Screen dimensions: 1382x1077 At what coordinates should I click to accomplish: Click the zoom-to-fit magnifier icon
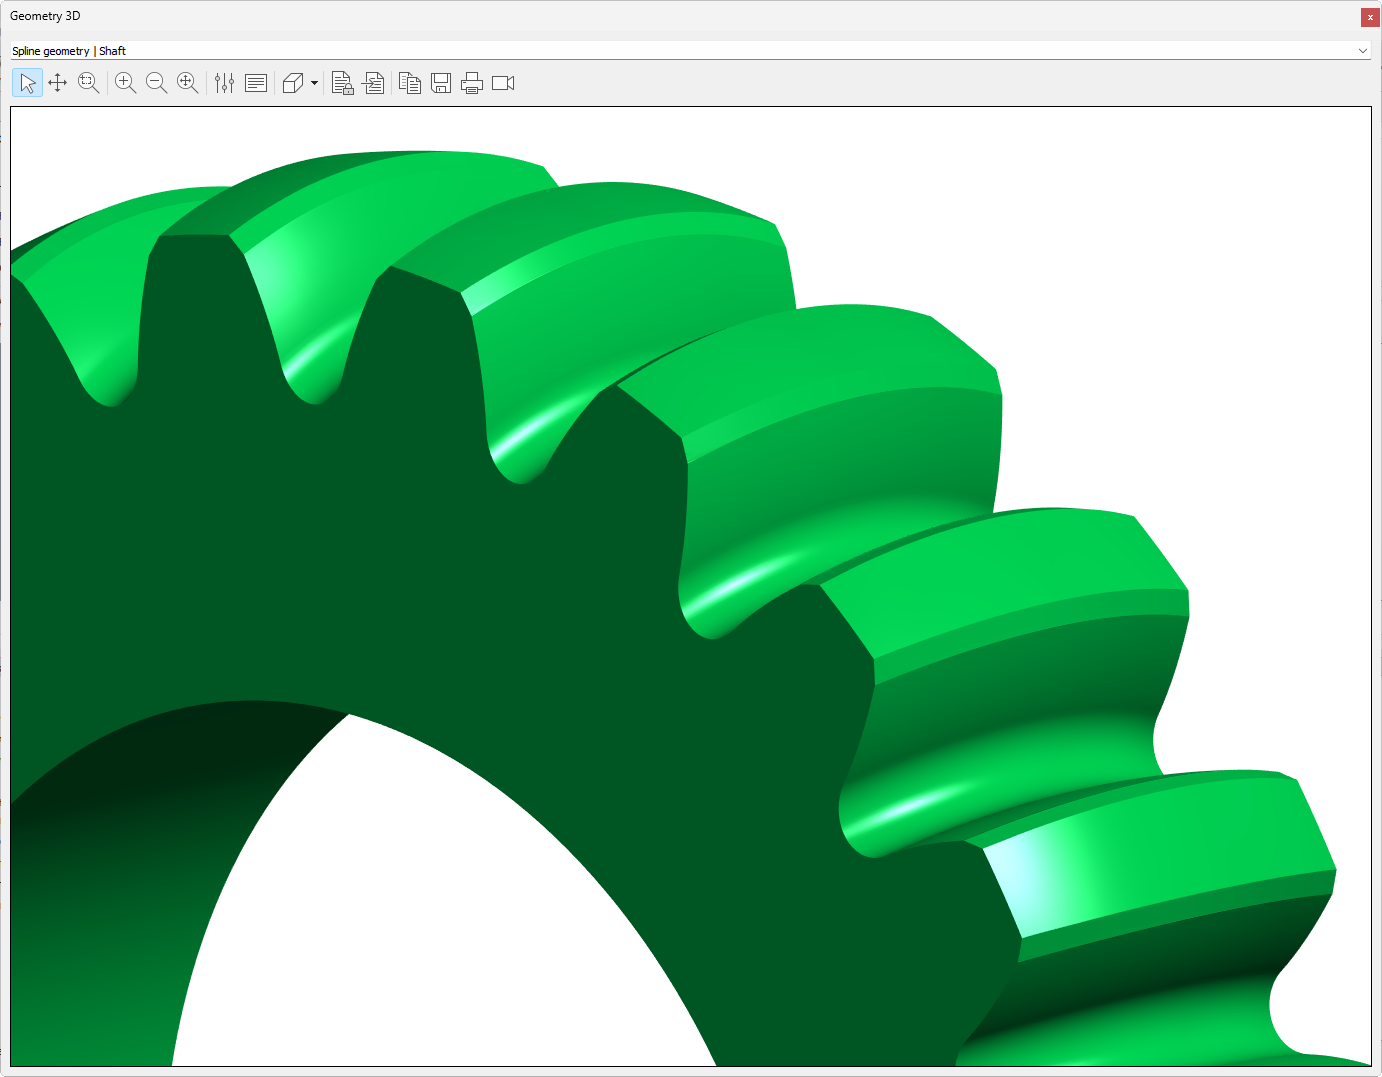click(x=187, y=83)
